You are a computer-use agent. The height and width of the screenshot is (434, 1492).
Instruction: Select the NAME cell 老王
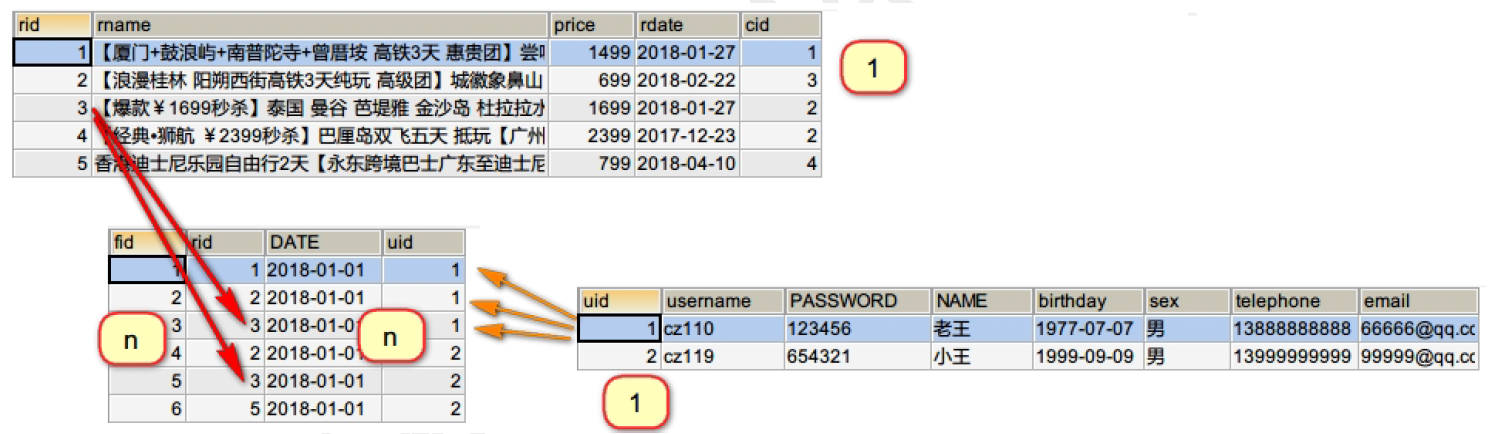click(x=982, y=328)
